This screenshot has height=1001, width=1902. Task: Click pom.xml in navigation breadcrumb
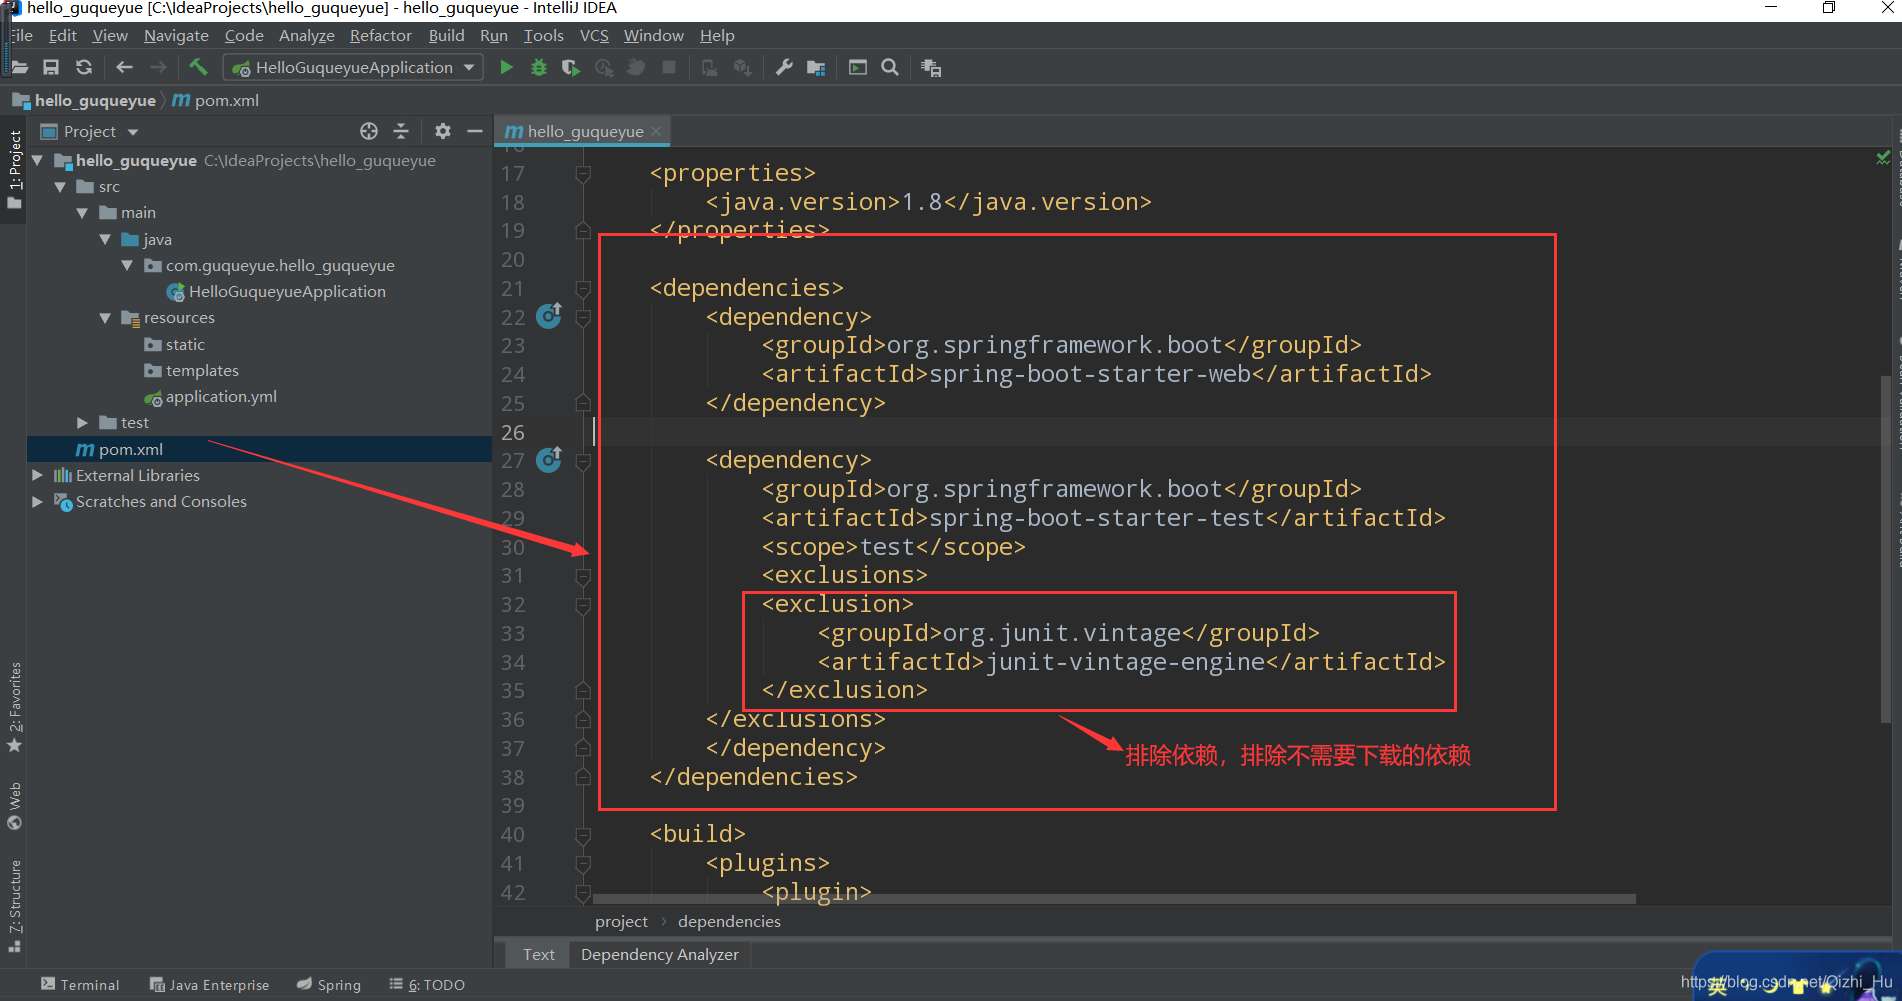click(216, 100)
